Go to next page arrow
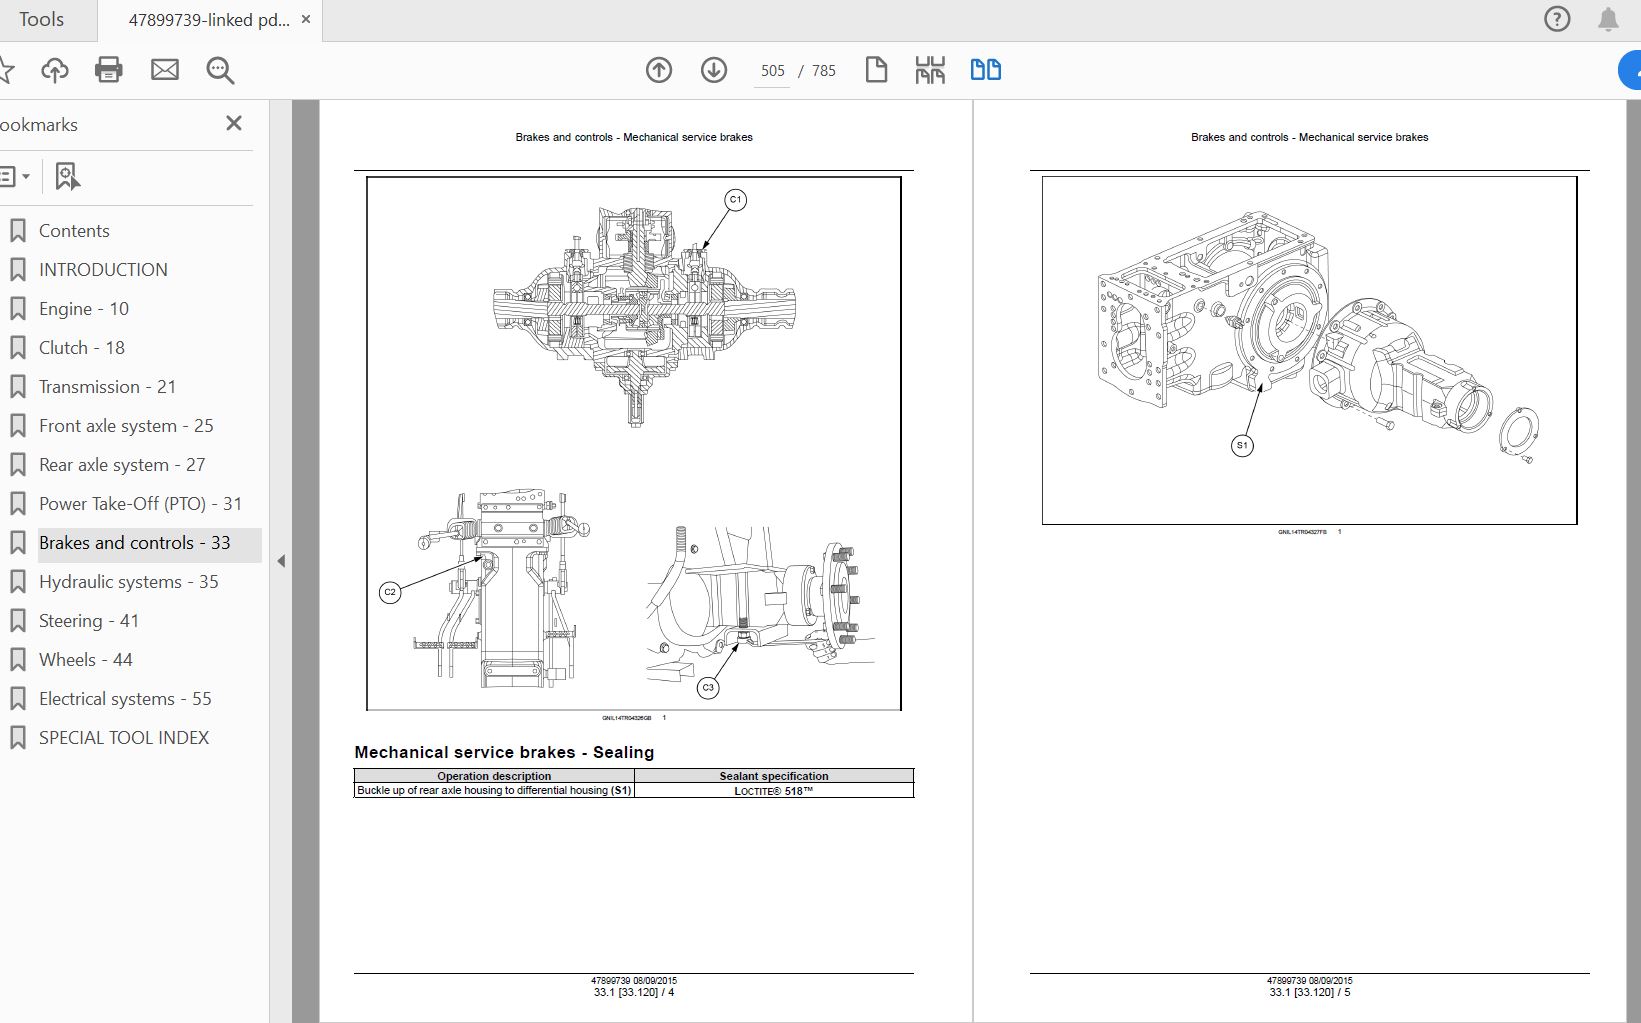 tap(714, 70)
